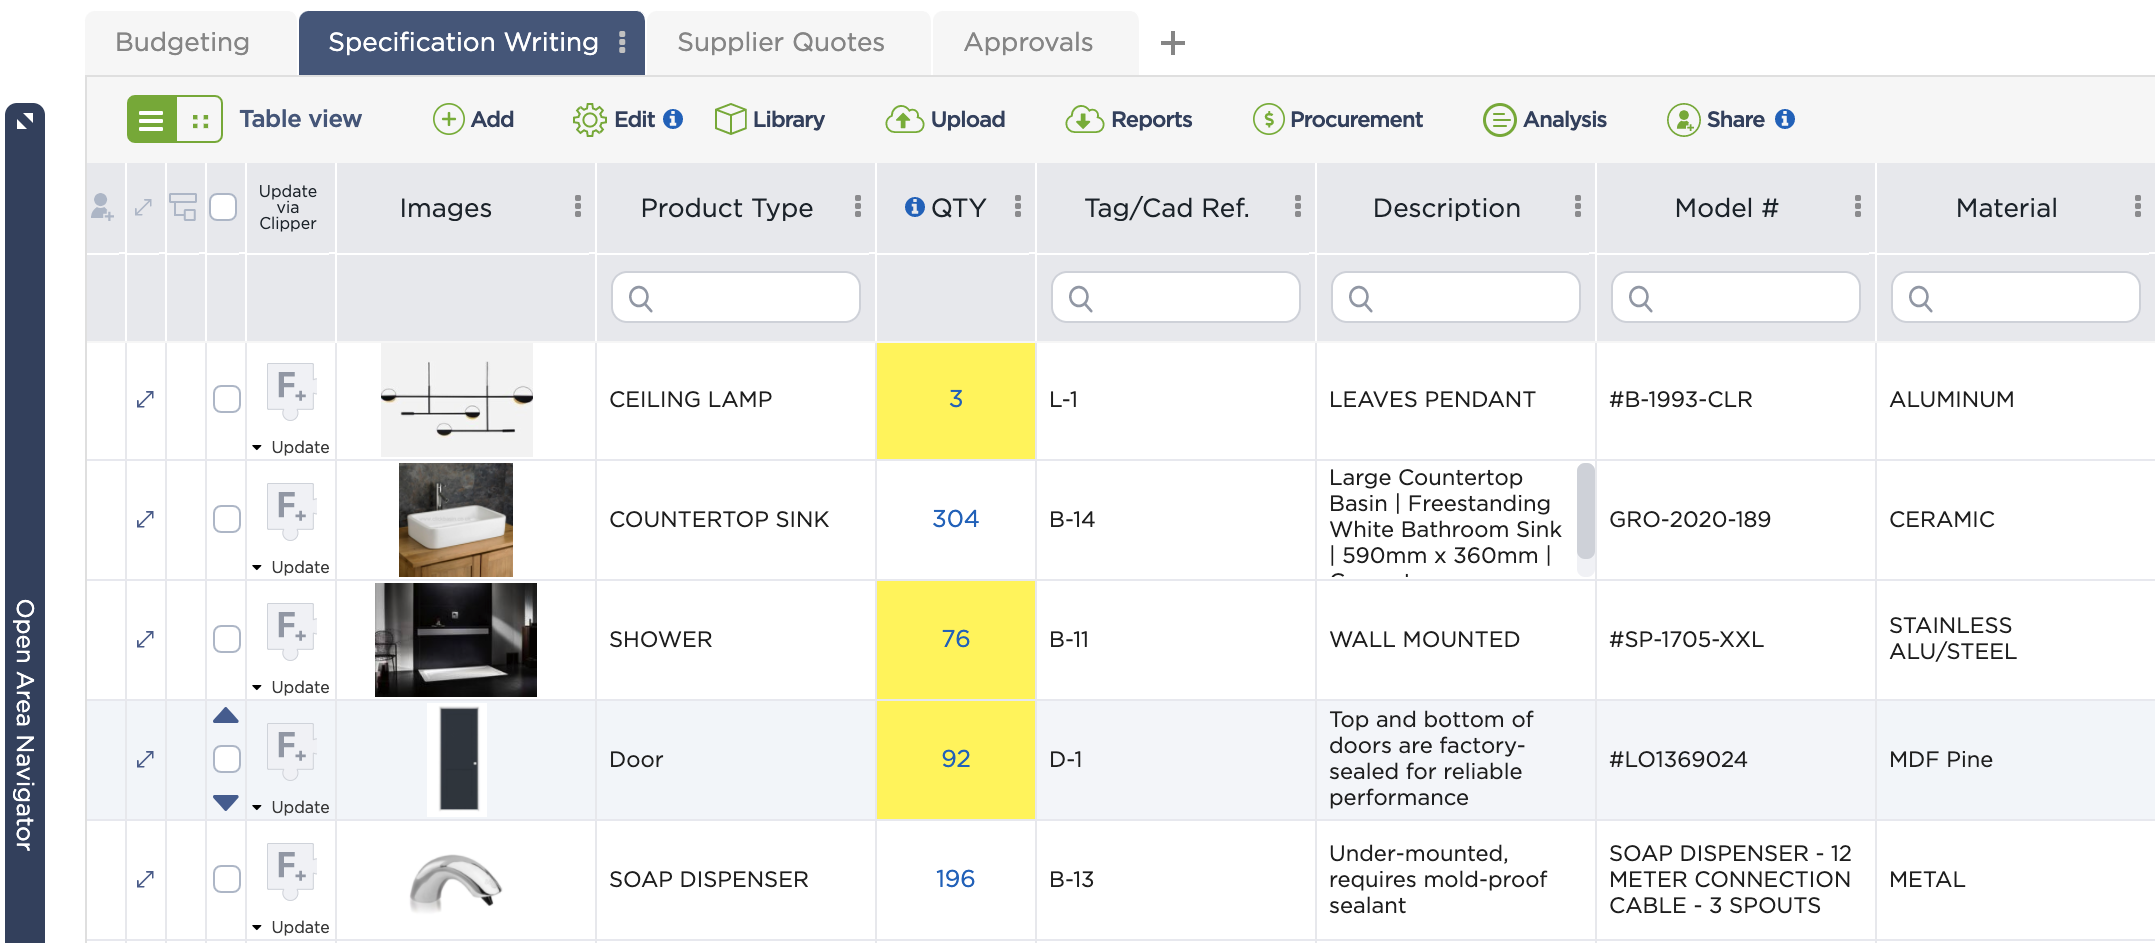Open Model # column options menu
The image size is (2155, 943).
click(x=1858, y=206)
